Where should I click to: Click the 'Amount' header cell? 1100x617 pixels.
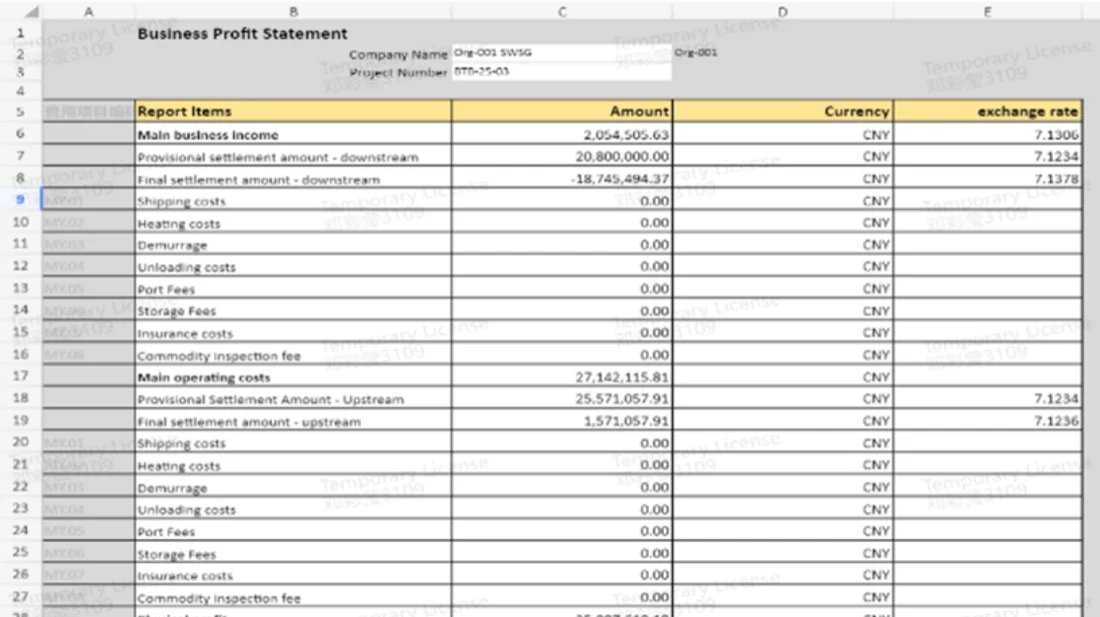tap(562, 111)
